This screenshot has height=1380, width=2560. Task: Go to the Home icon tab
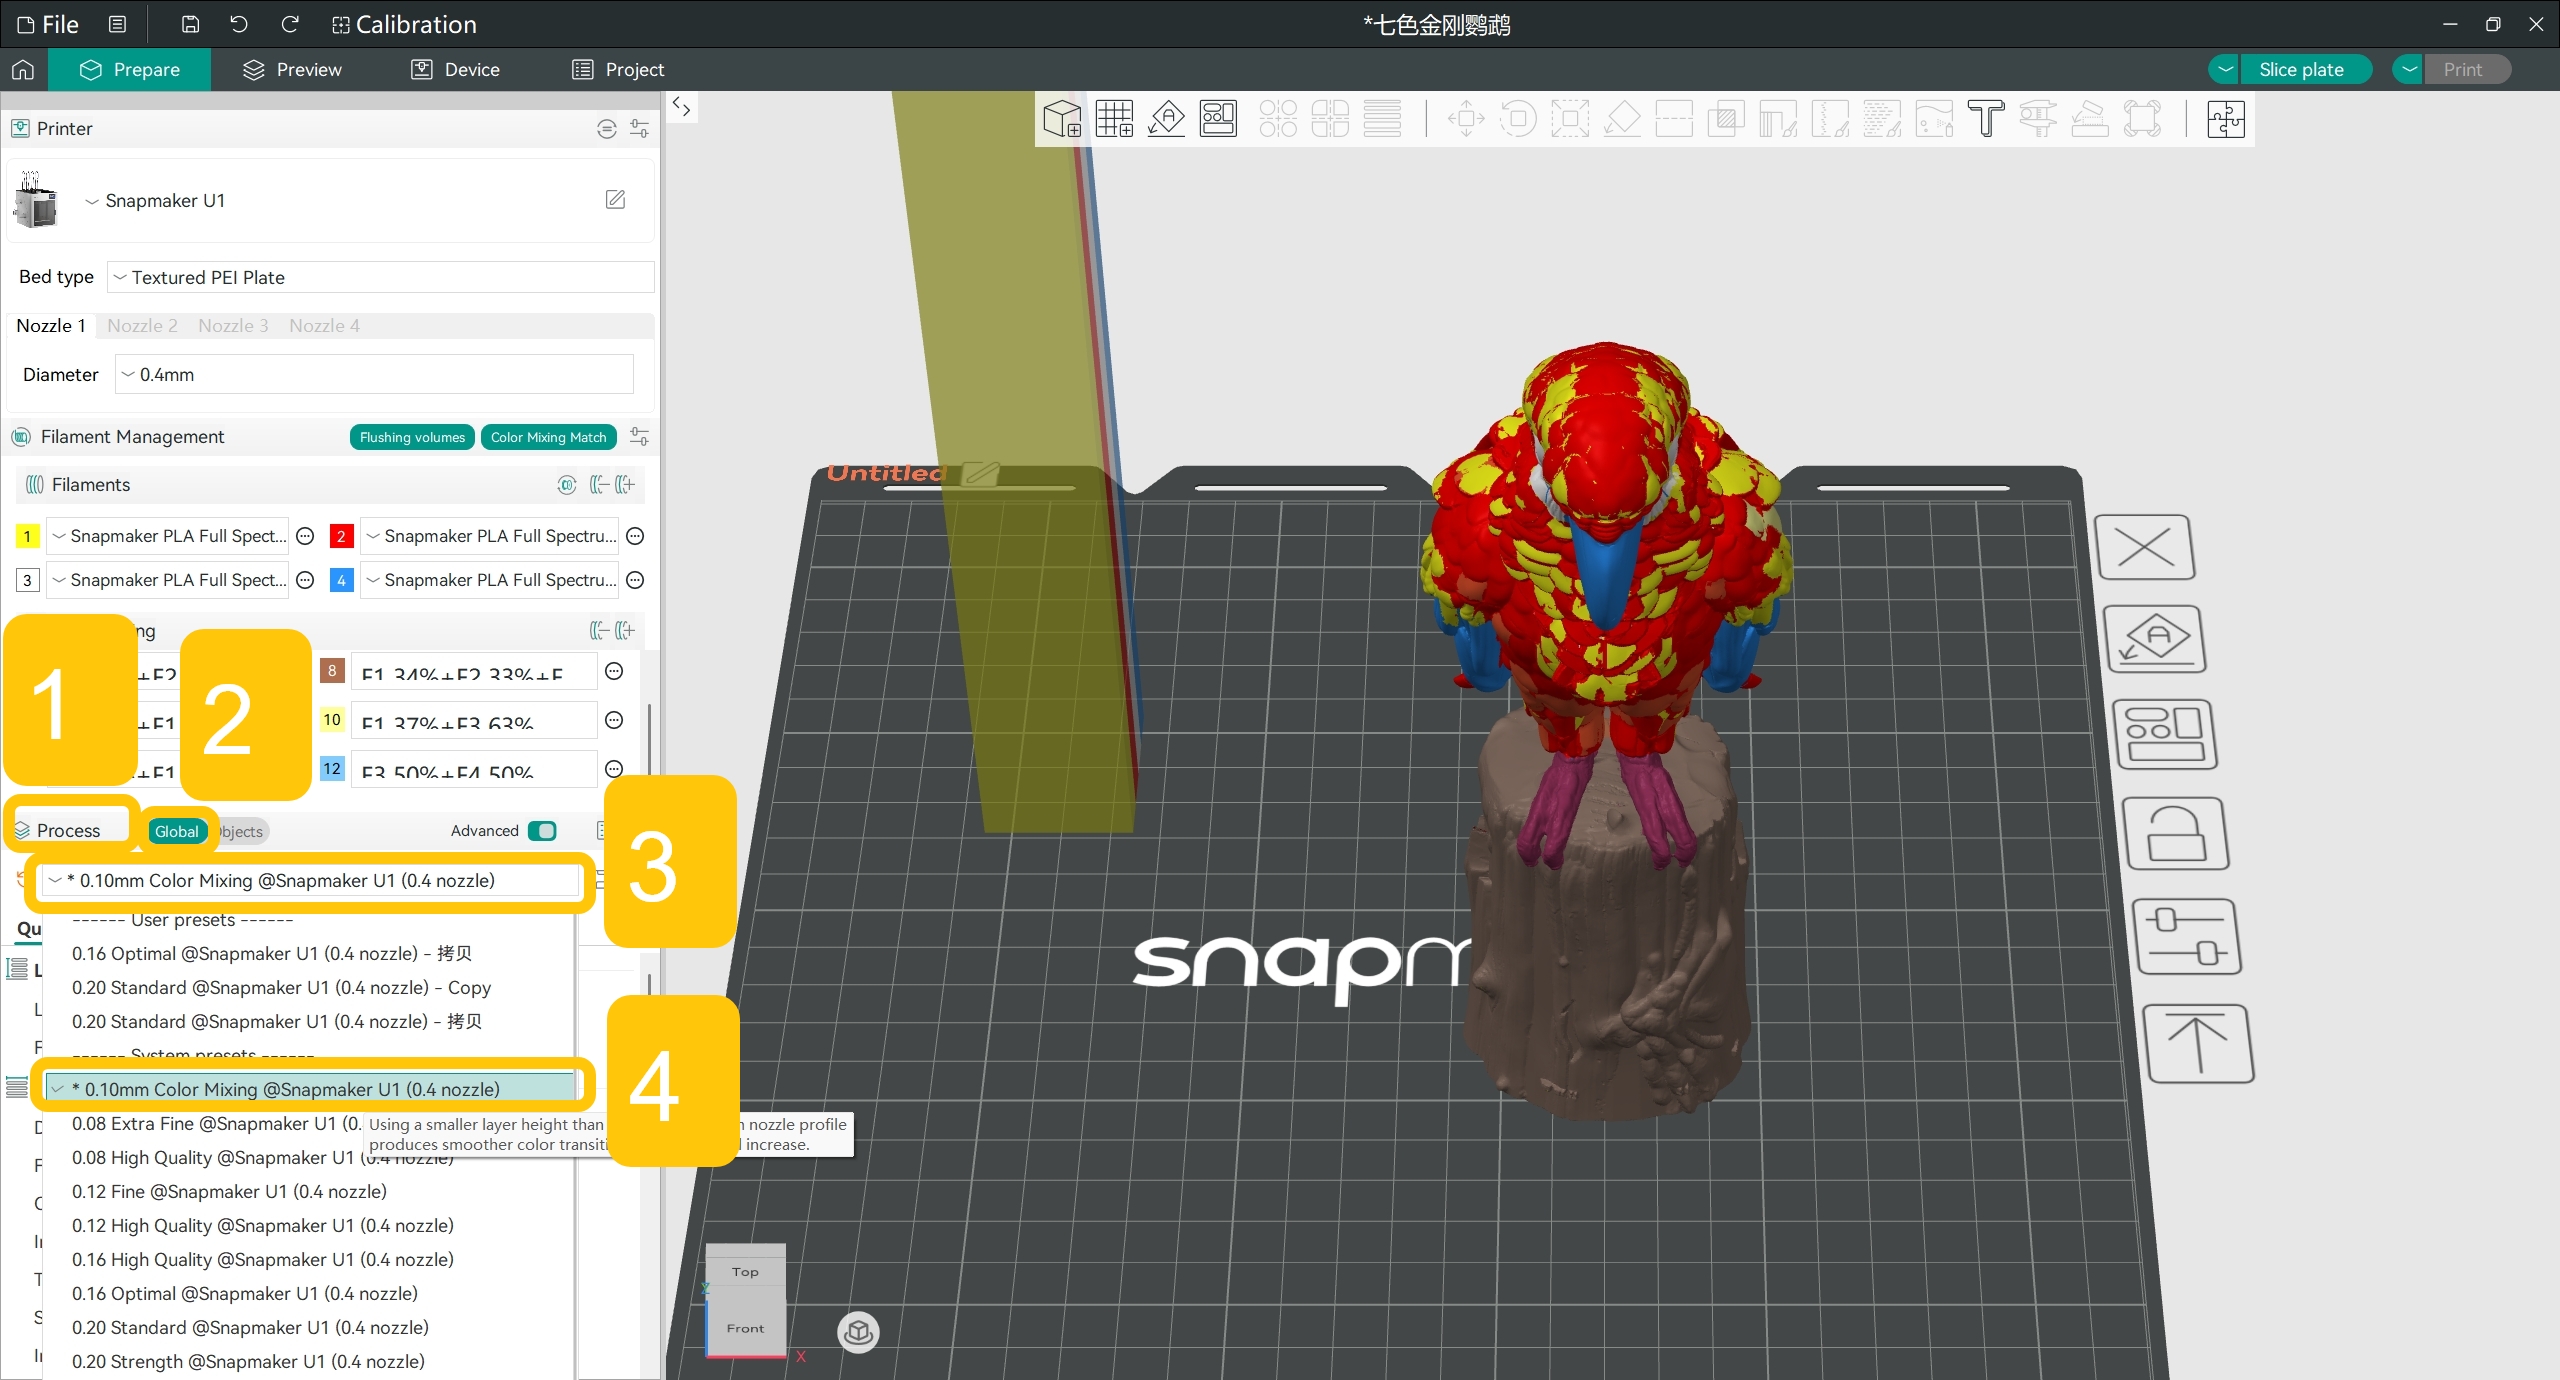point(23,70)
